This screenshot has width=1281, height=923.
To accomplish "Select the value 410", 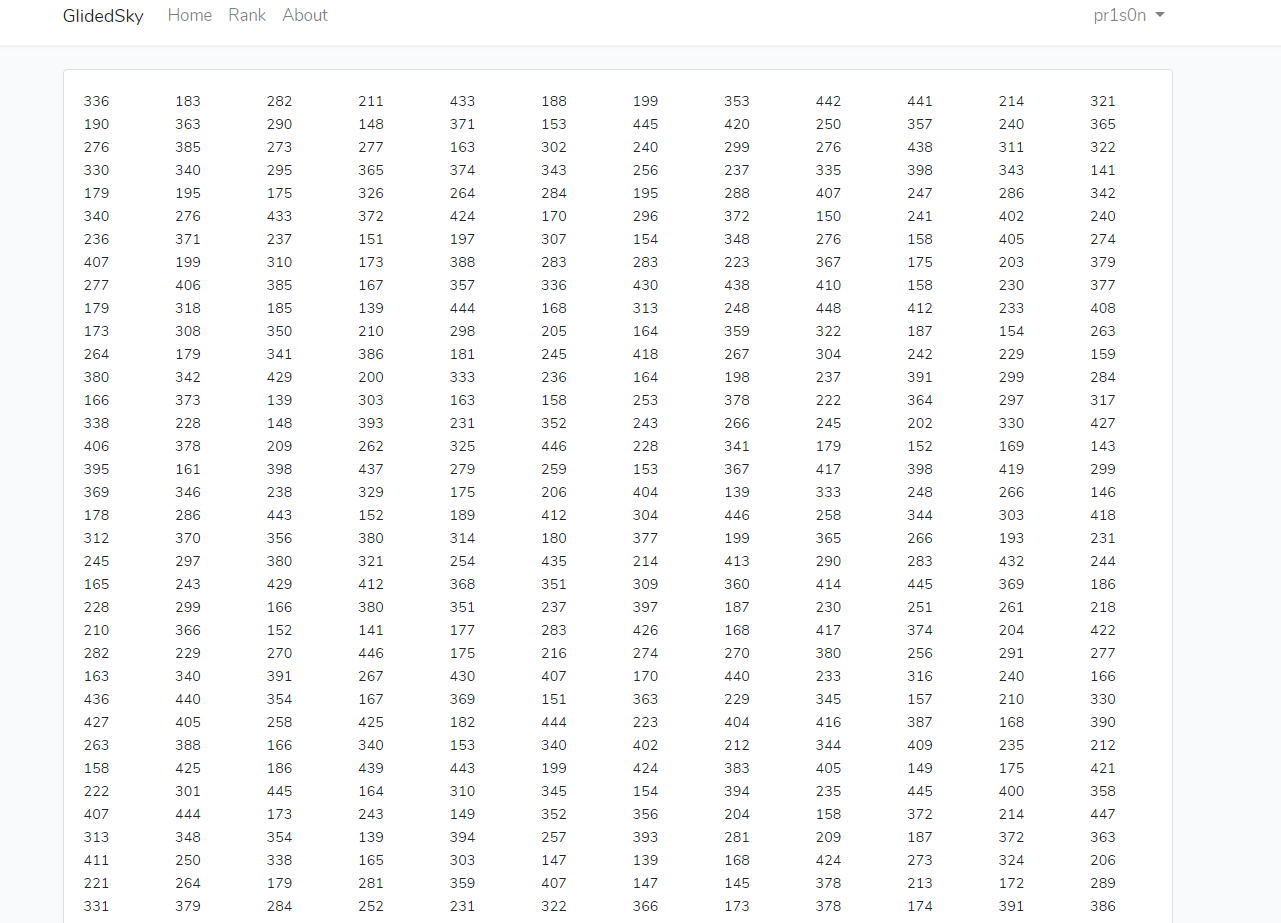I will [829, 285].
